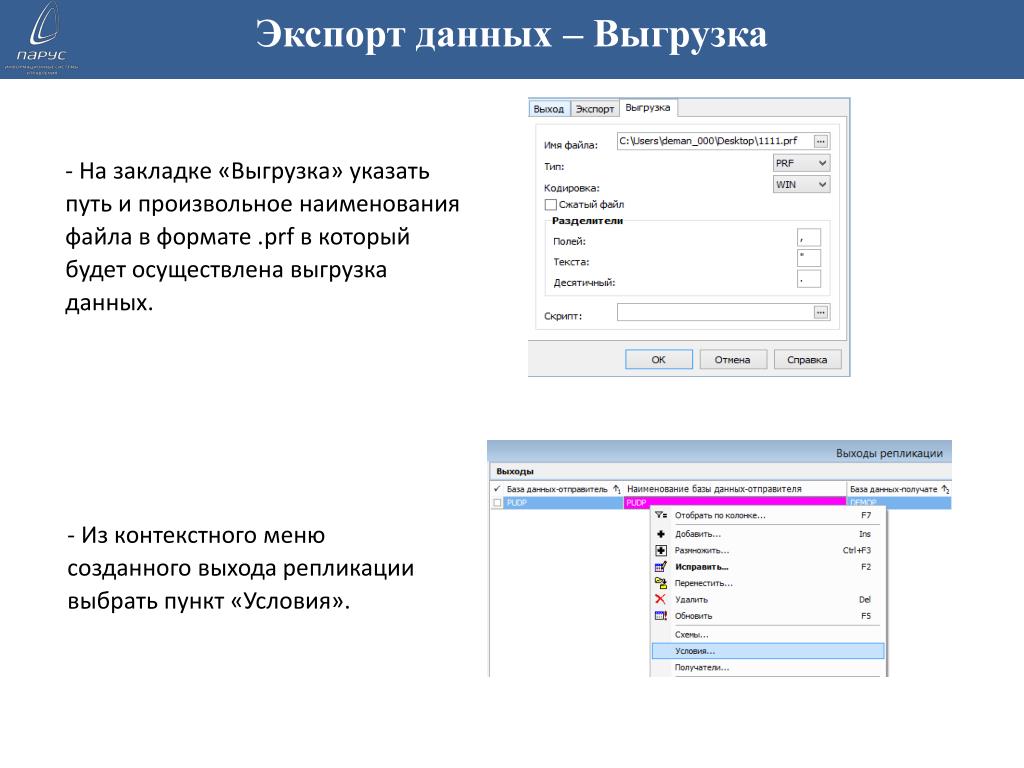Choose Условия in the context menu
Image resolution: width=1024 pixels, height=768 pixels.
tap(768, 651)
